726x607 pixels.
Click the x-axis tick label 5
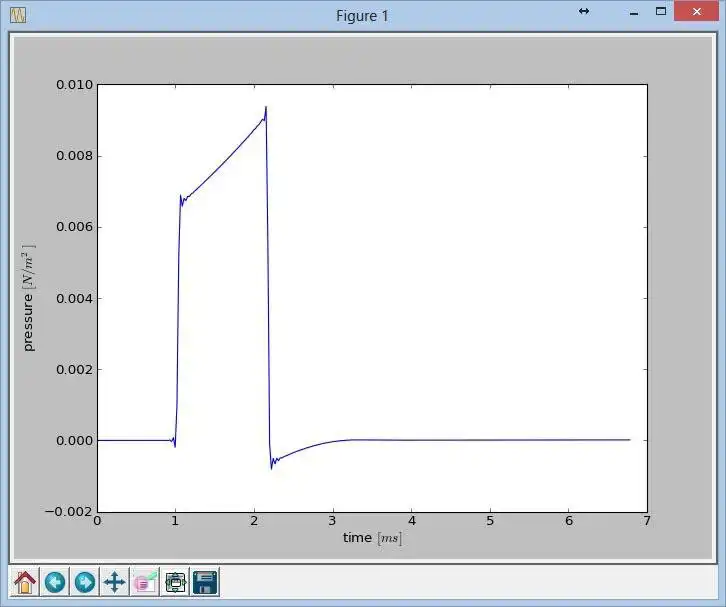(490, 521)
